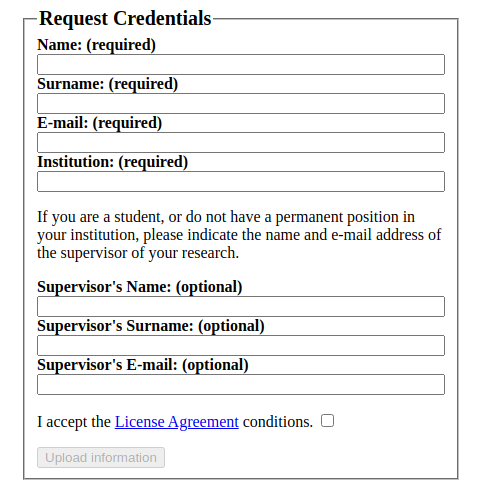Click the 'Request Credentials' heading
This screenshot has height=487, width=479.
tap(125, 18)
